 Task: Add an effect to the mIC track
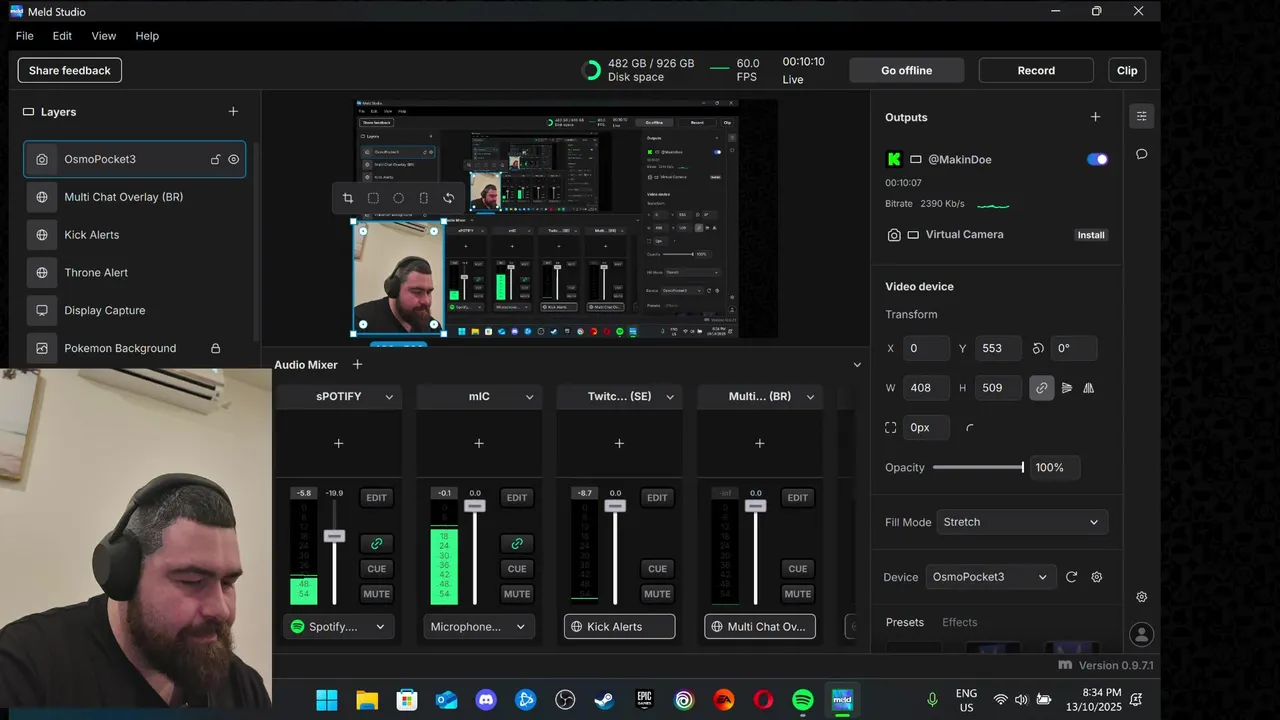[x=479, y=443]
